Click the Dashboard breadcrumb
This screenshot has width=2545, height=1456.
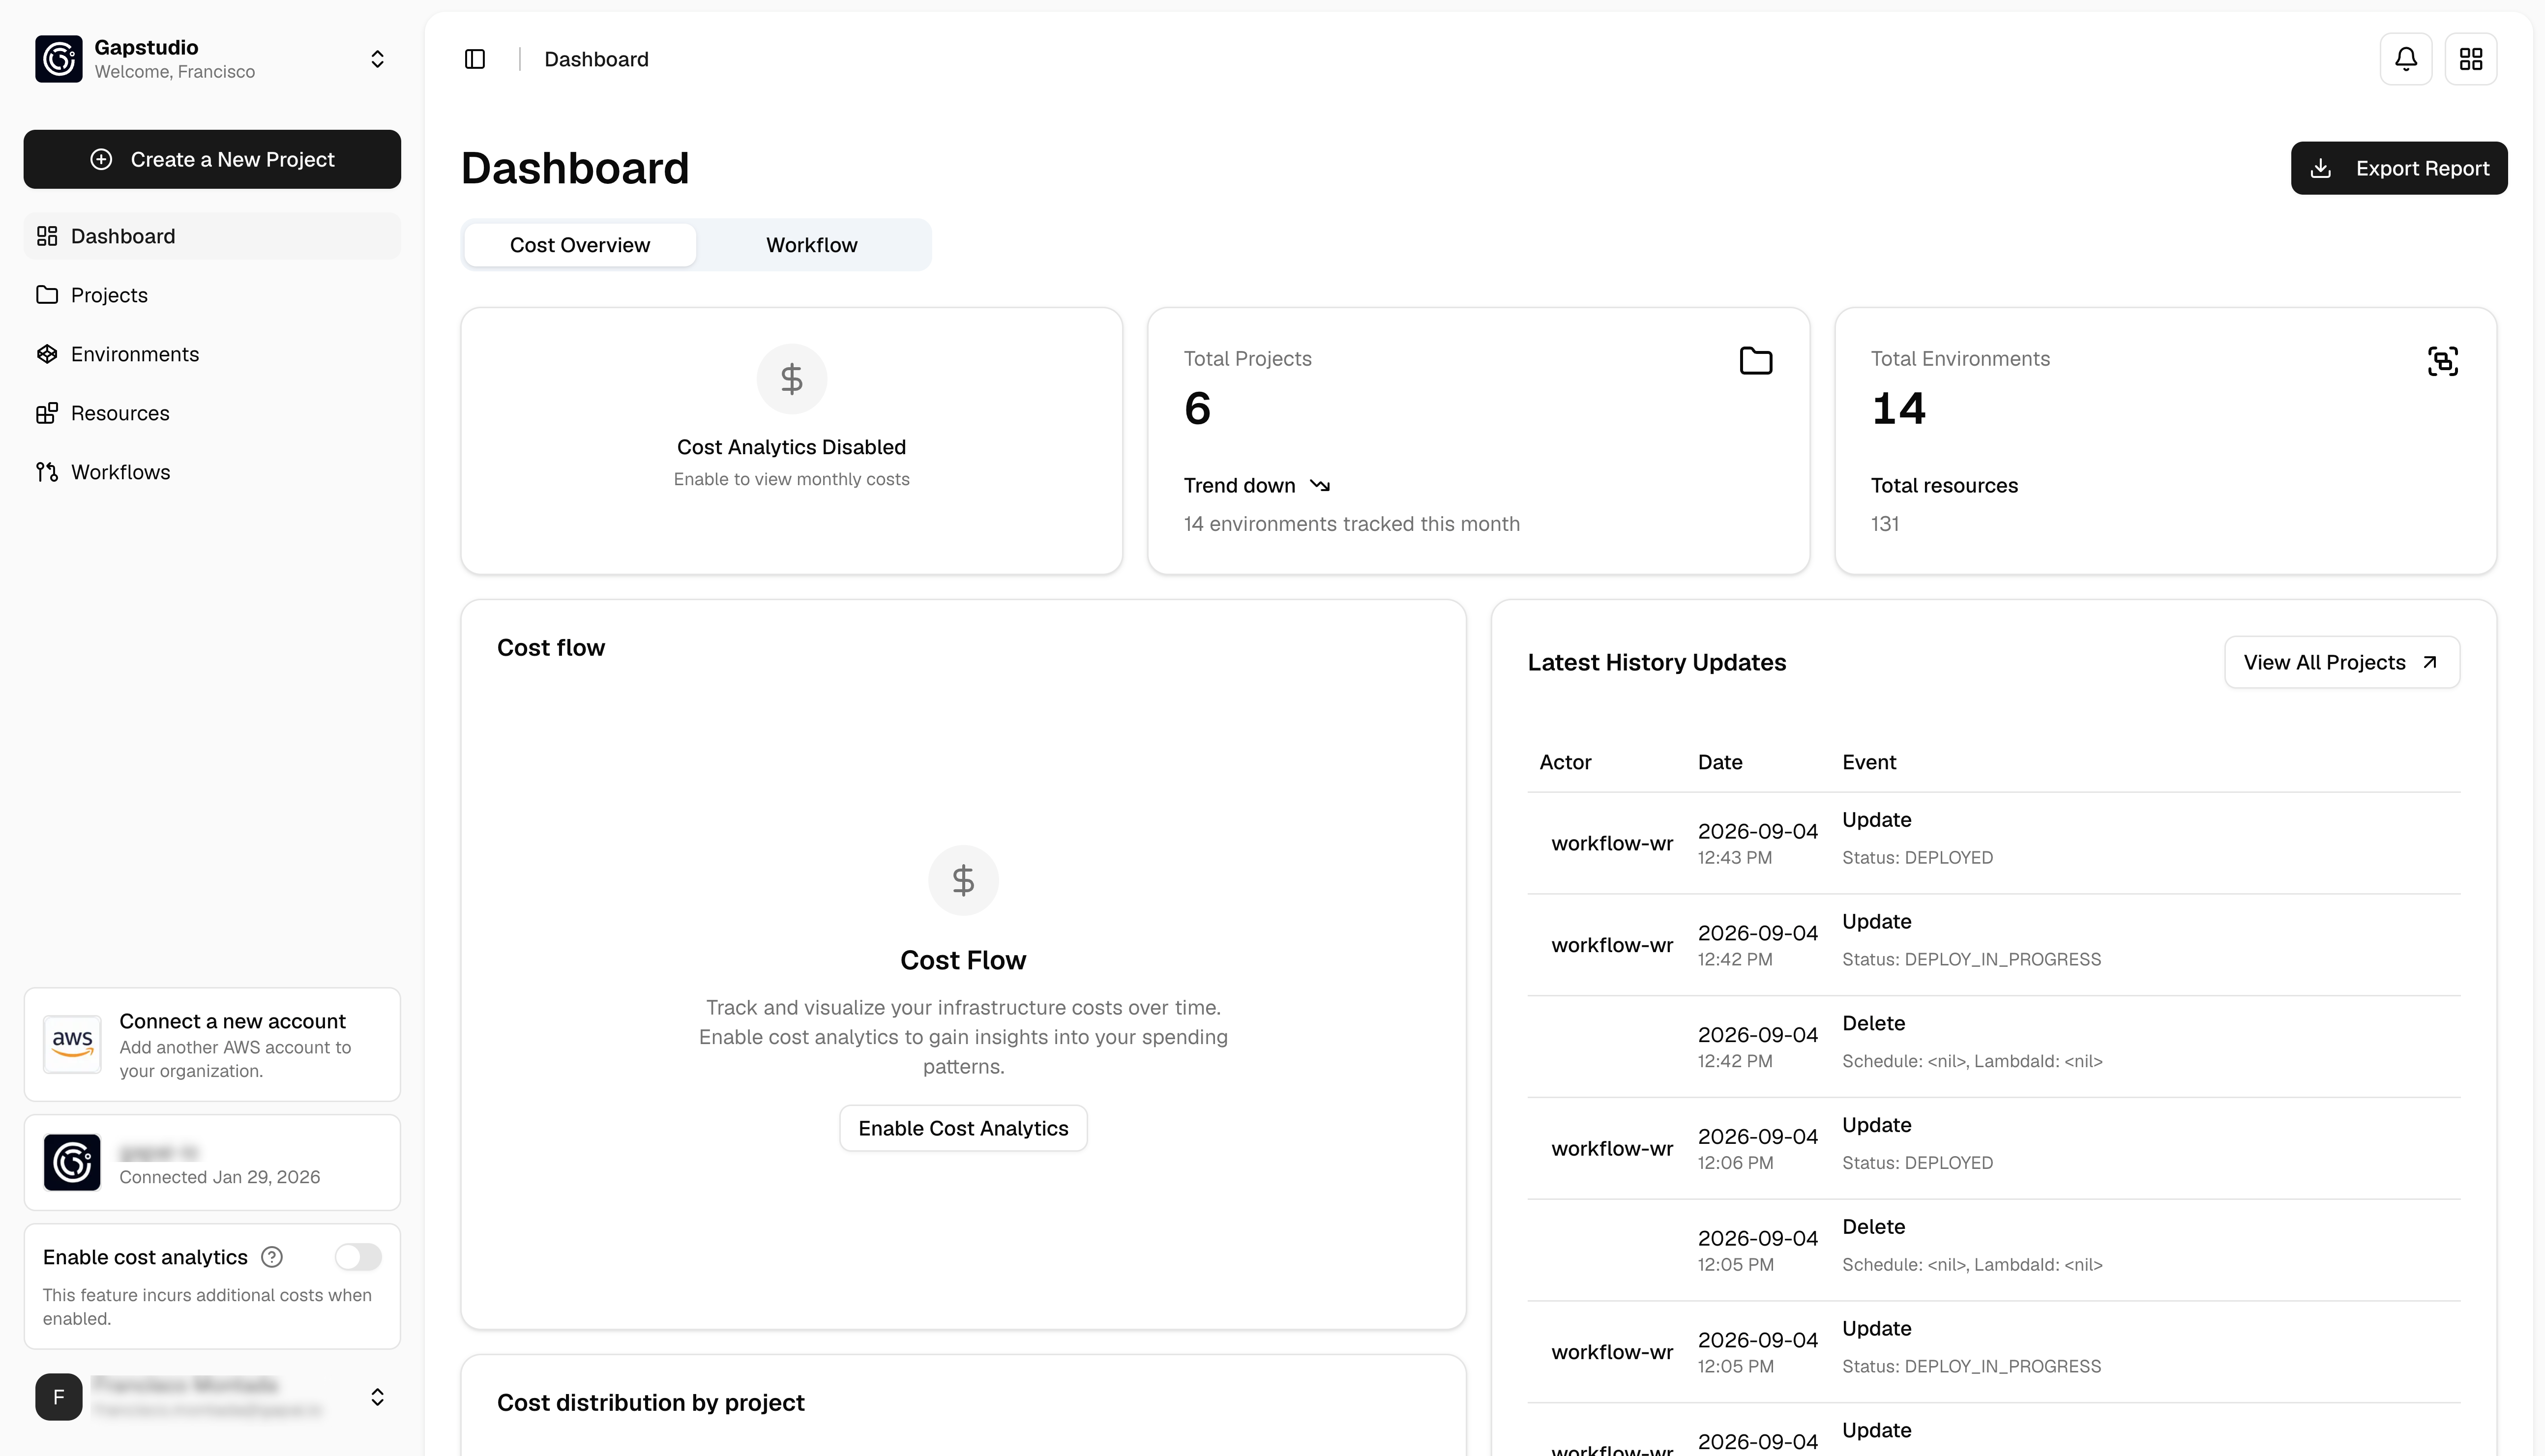[x=596, y=59]
